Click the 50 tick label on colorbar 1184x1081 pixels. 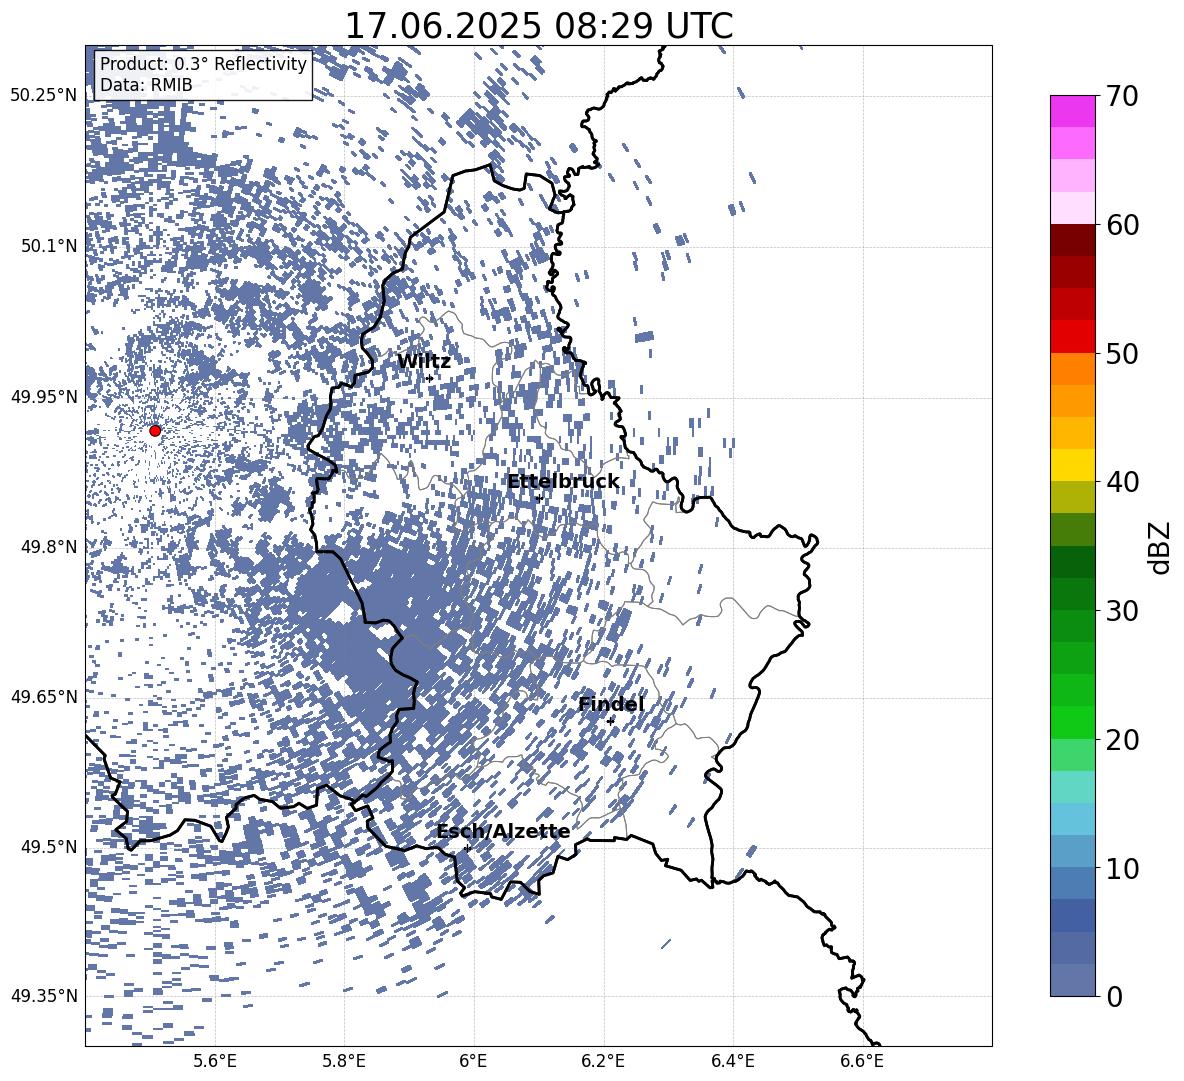pos(1122,353)
